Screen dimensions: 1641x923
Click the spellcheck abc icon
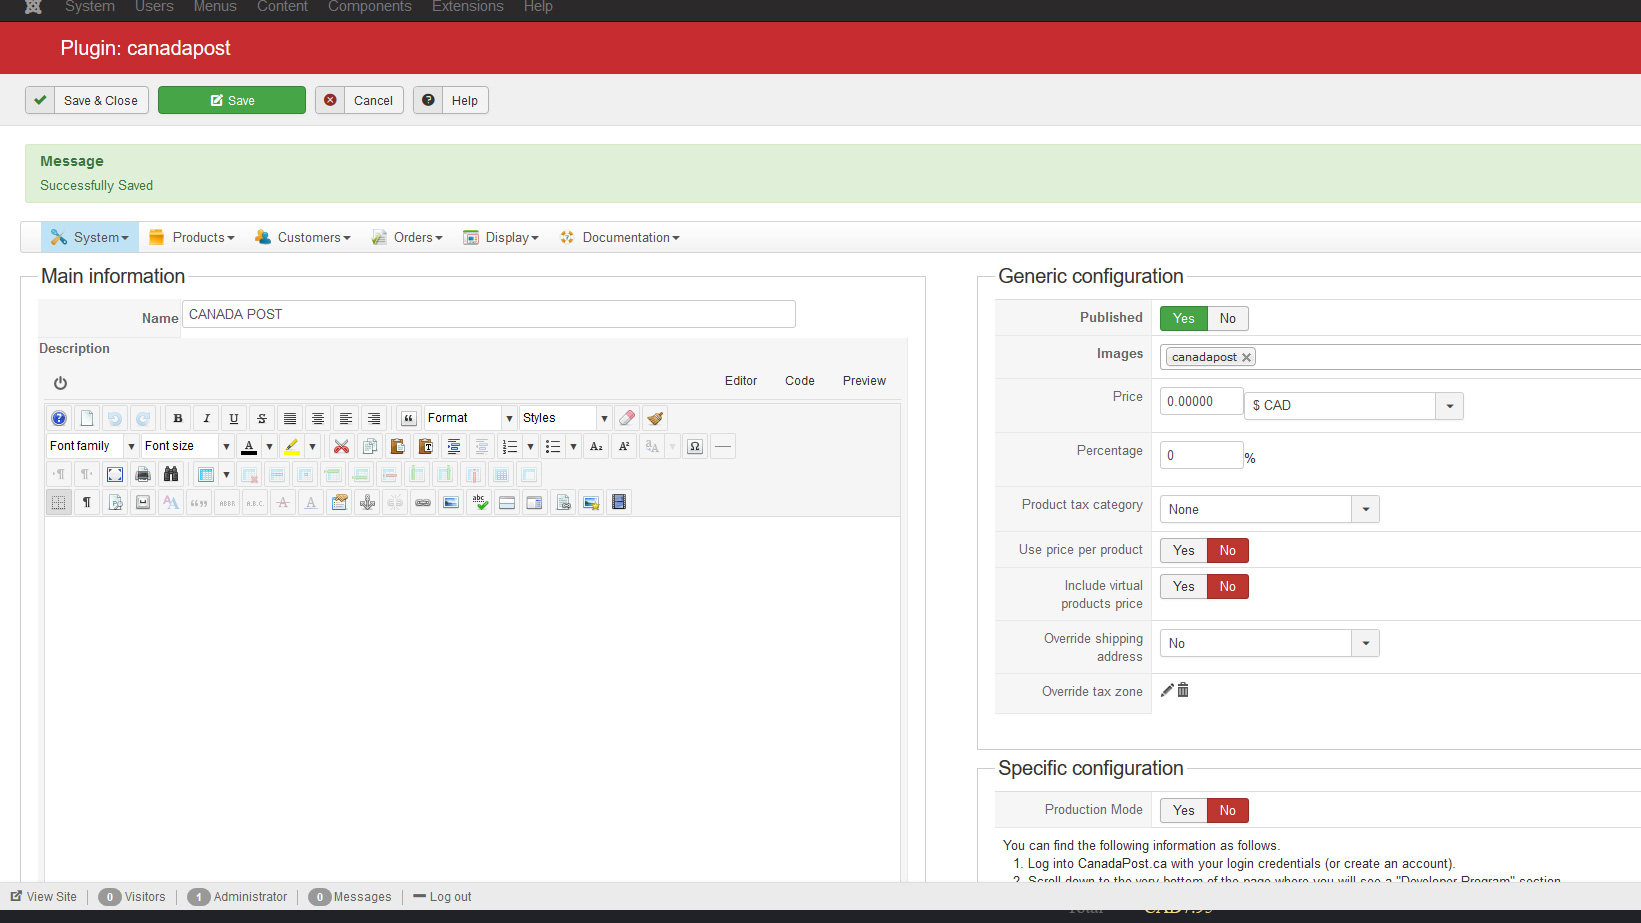[480, 502]
